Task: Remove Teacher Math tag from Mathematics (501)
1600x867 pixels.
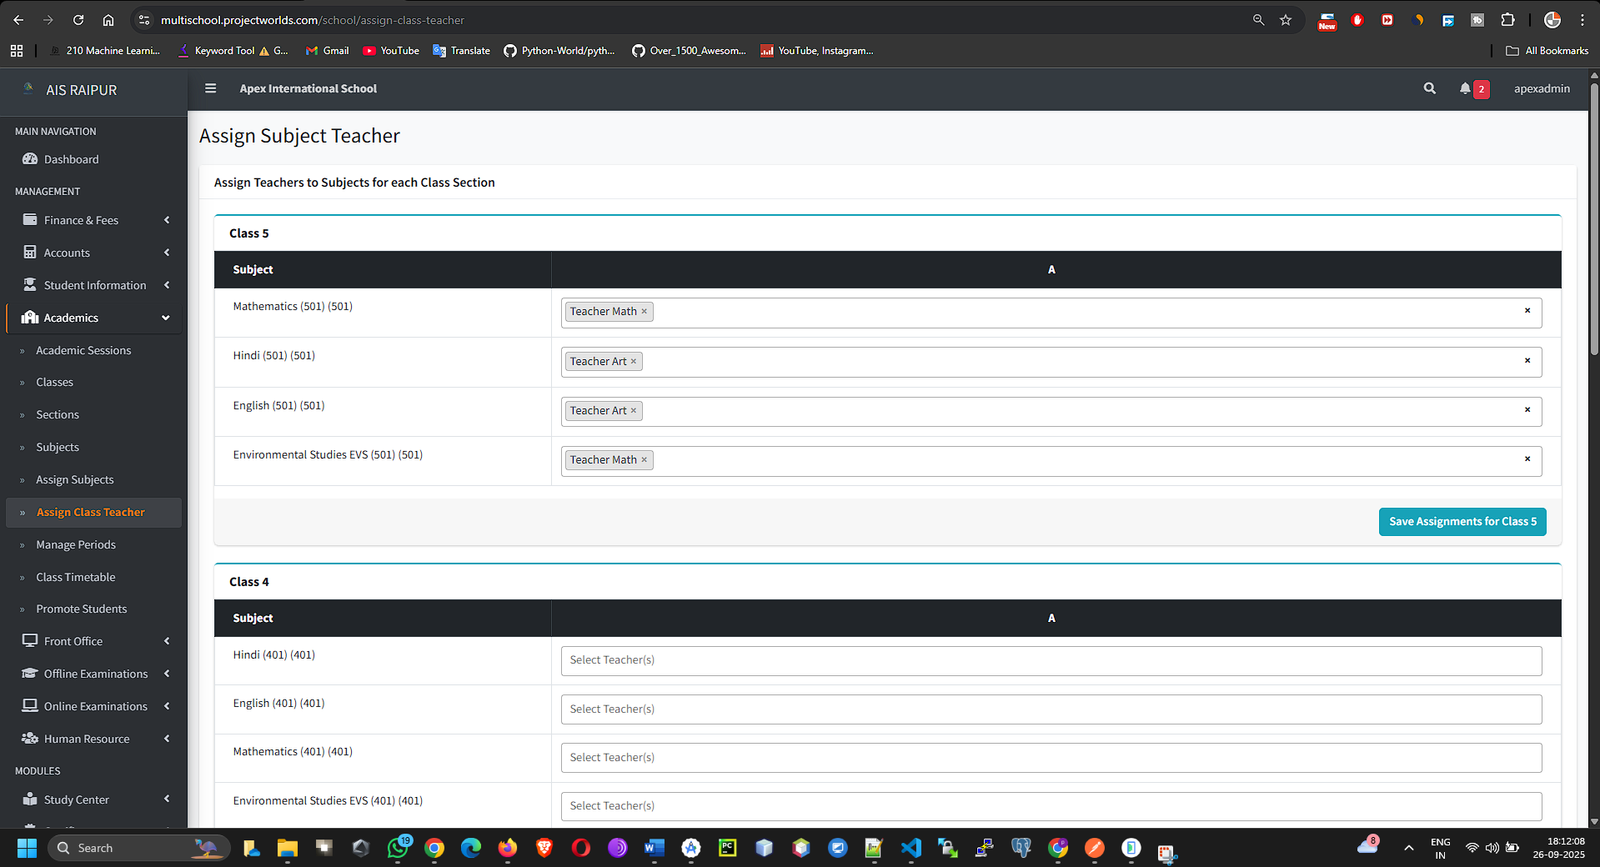Action: coord(644,312)
